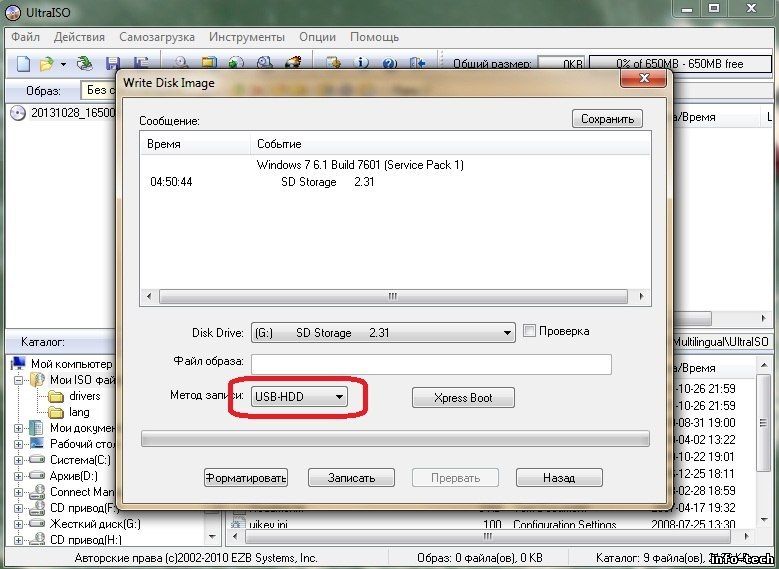Click the scroll-down arrow of catalog tree
Screen dimensions: 779x569
(213, 536)
